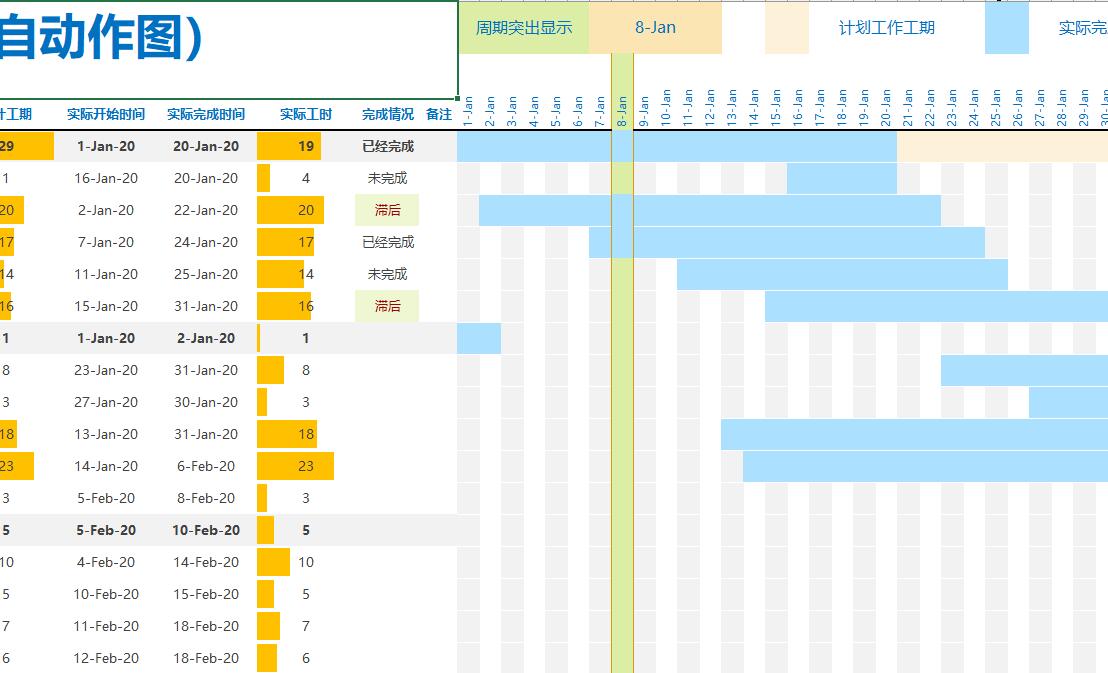
Task: Select the 周期突出显示 legend cell
Action: click(x=523, y=28)
